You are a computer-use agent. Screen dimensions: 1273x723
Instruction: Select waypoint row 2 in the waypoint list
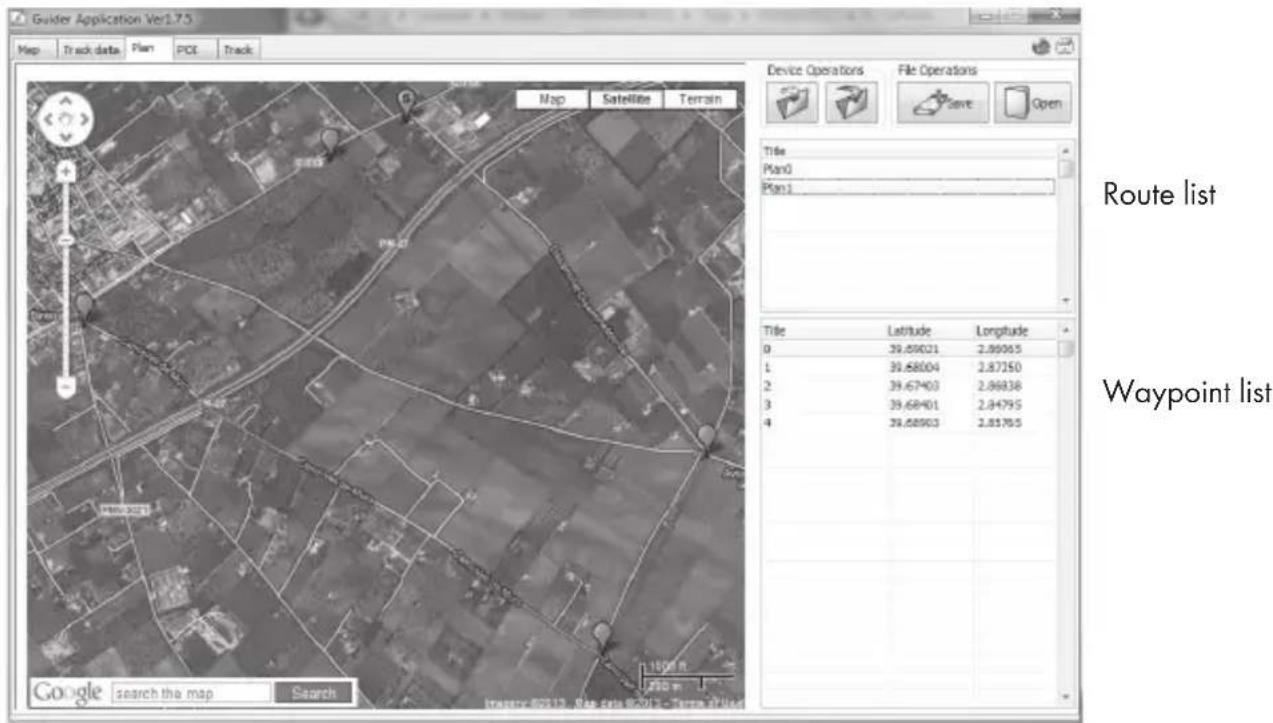tap(908, 386)
